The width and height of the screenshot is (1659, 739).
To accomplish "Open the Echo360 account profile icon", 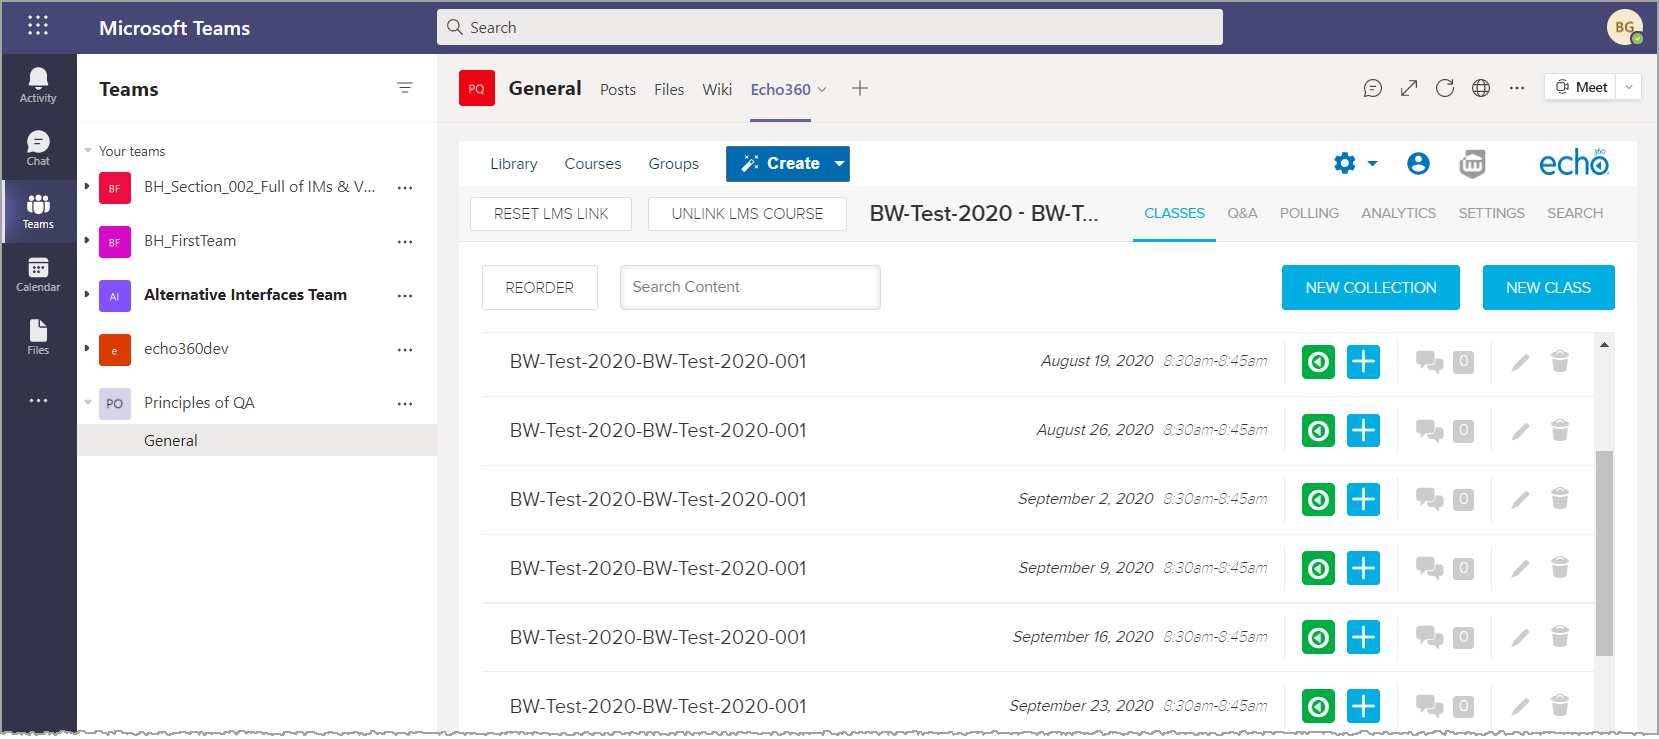I will tap(1418, 163).
